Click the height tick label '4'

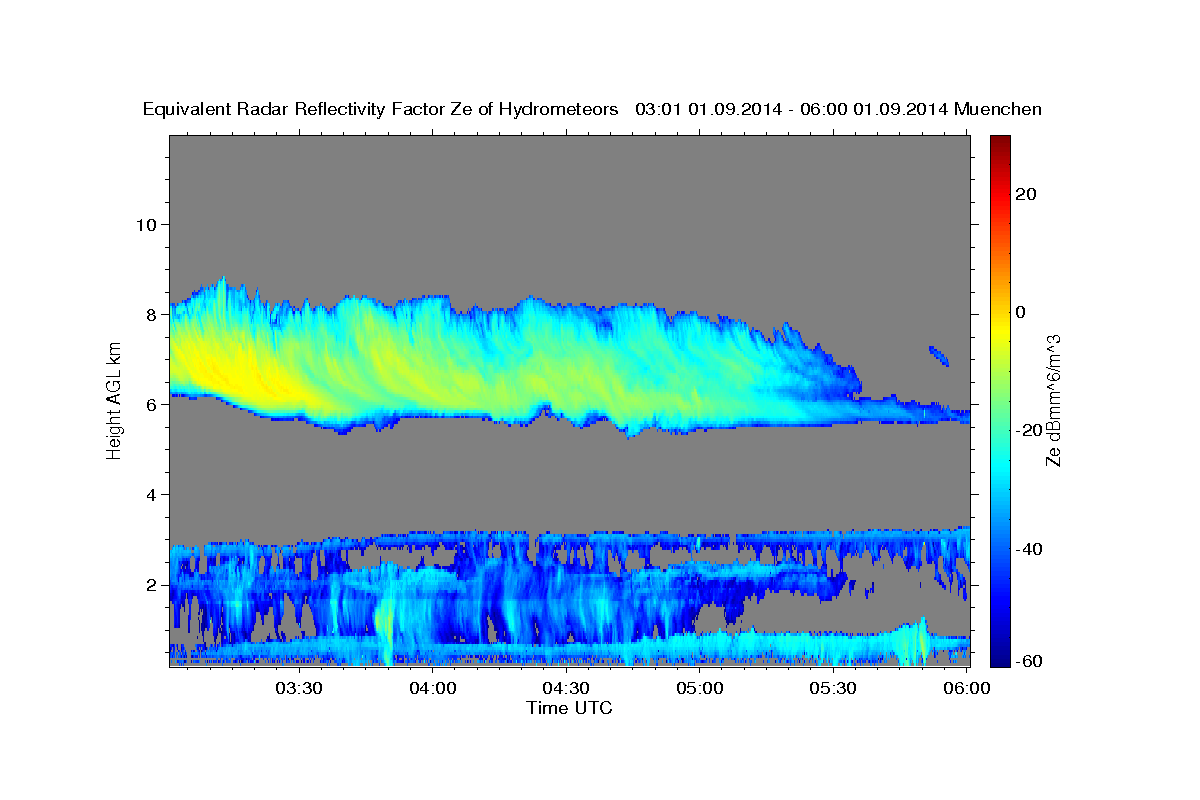[150, 495]
